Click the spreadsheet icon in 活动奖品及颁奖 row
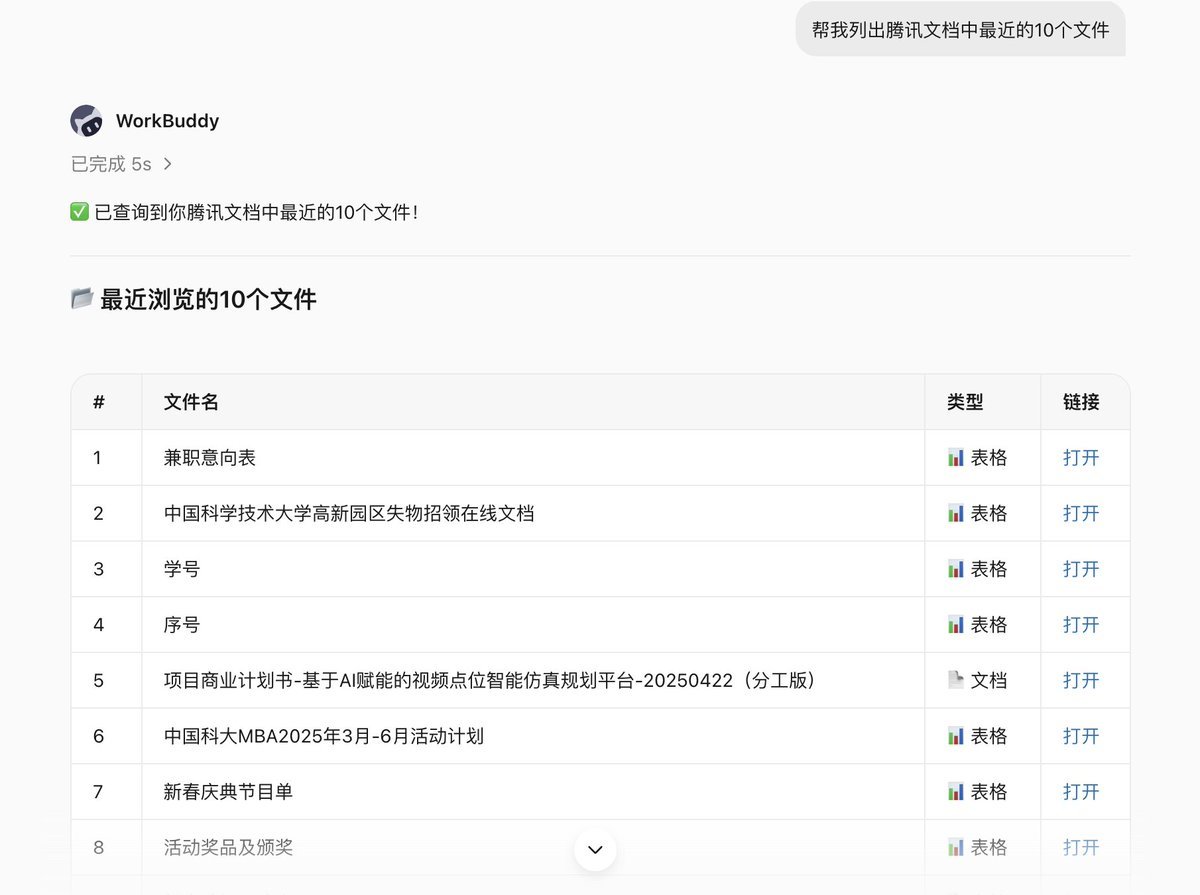 coord(956,848)
